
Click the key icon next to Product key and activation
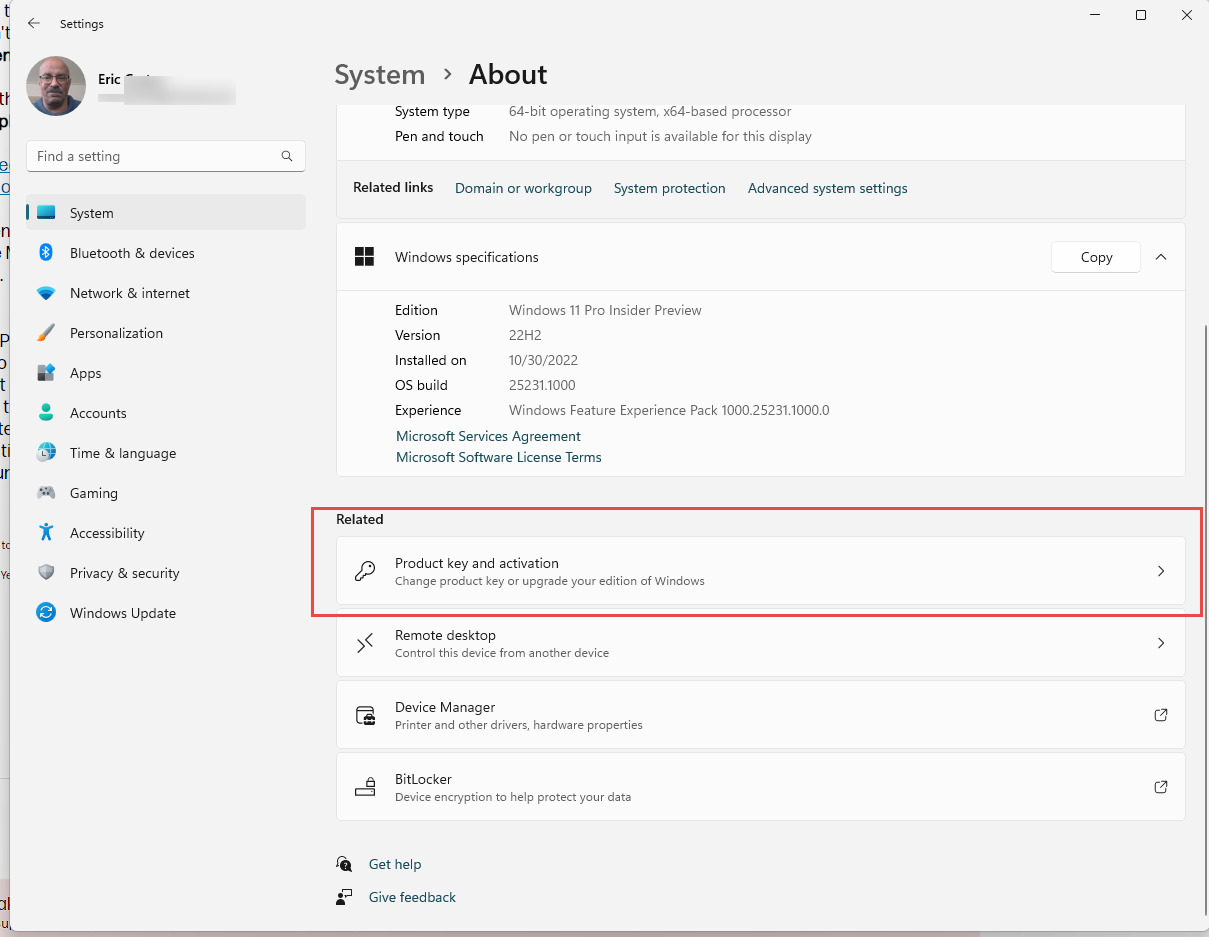[365, 571]
